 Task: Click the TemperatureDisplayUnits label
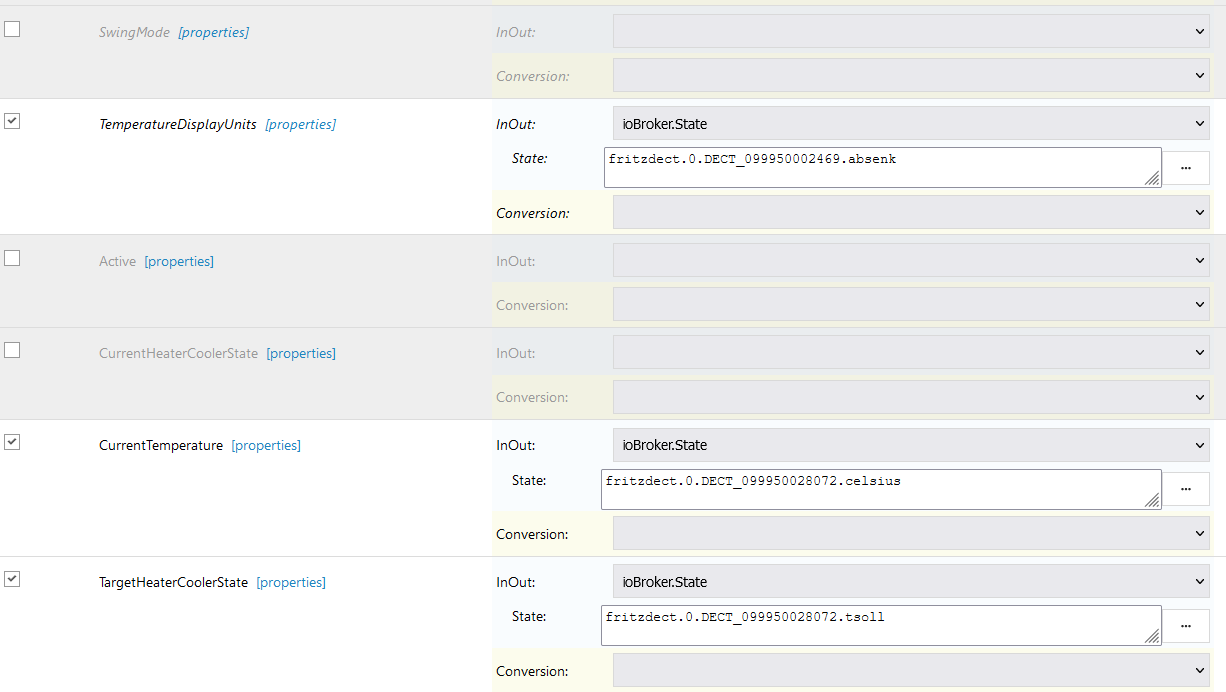[x=178, y=124]
